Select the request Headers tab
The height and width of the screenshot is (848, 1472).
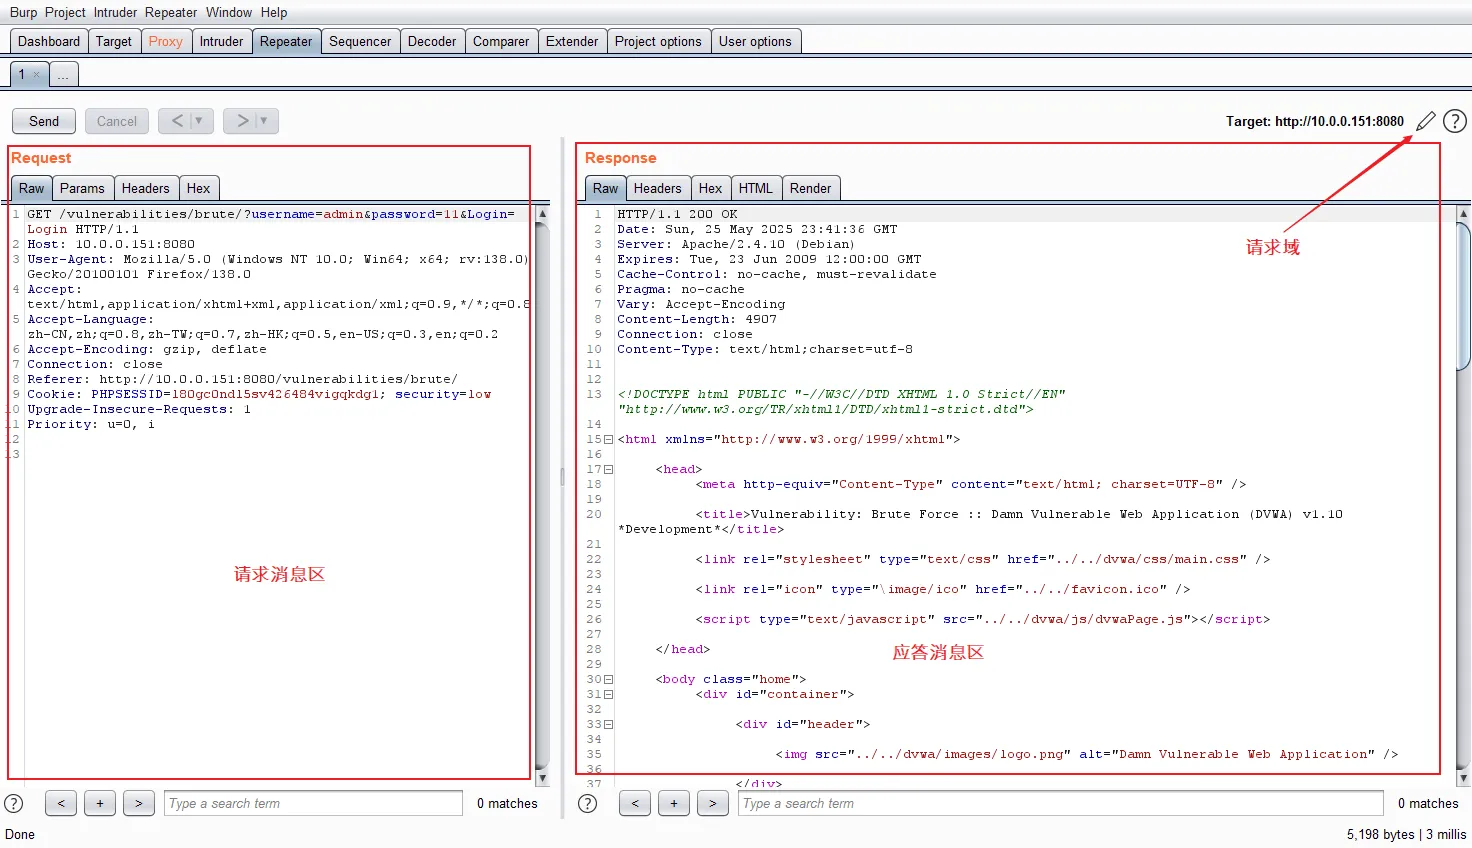146,188
